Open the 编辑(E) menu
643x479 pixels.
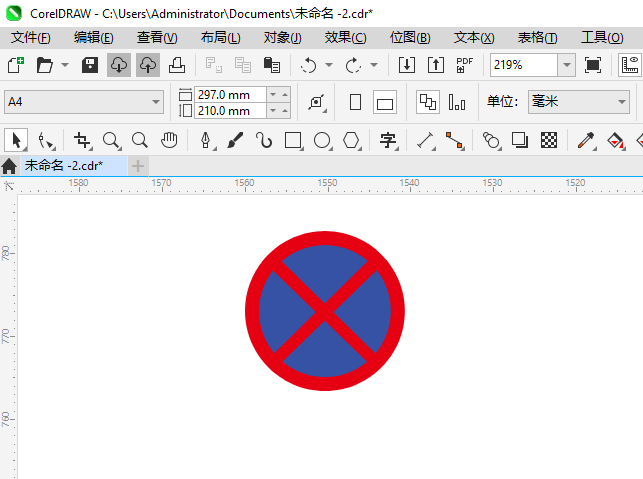coord(93,38)
